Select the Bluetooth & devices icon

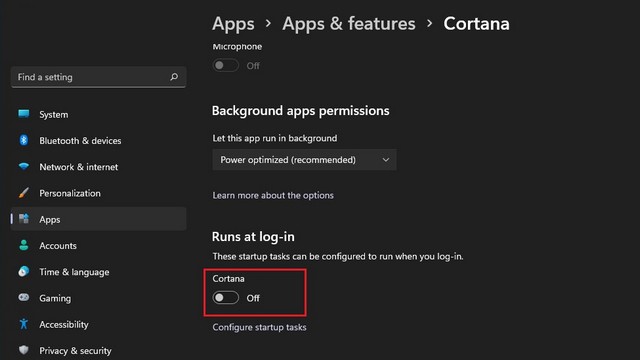[24, 140]
